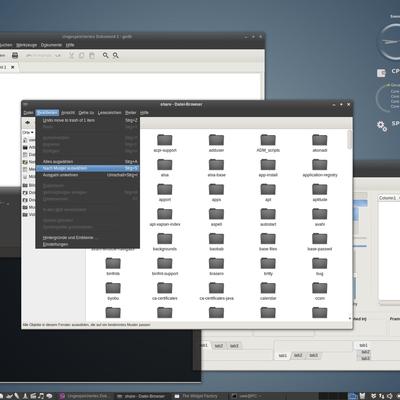
Task: Switch to share Datei-Browser taskbar button
Action: click(142, 396)
